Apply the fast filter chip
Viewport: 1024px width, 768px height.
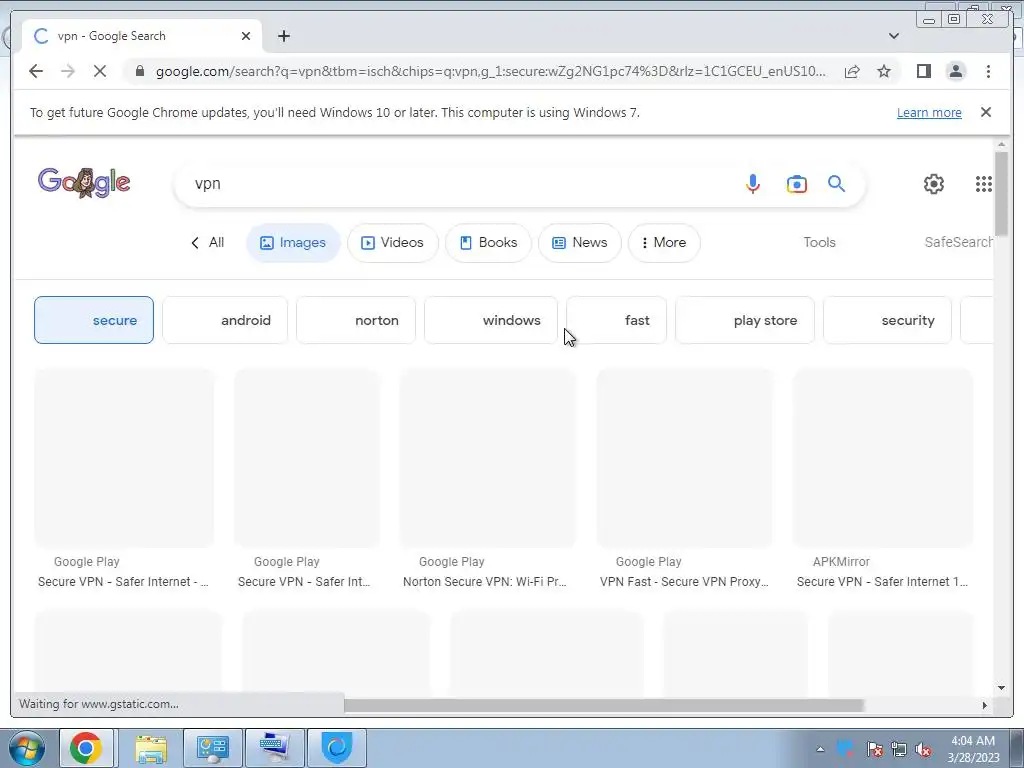coord(616,320)
